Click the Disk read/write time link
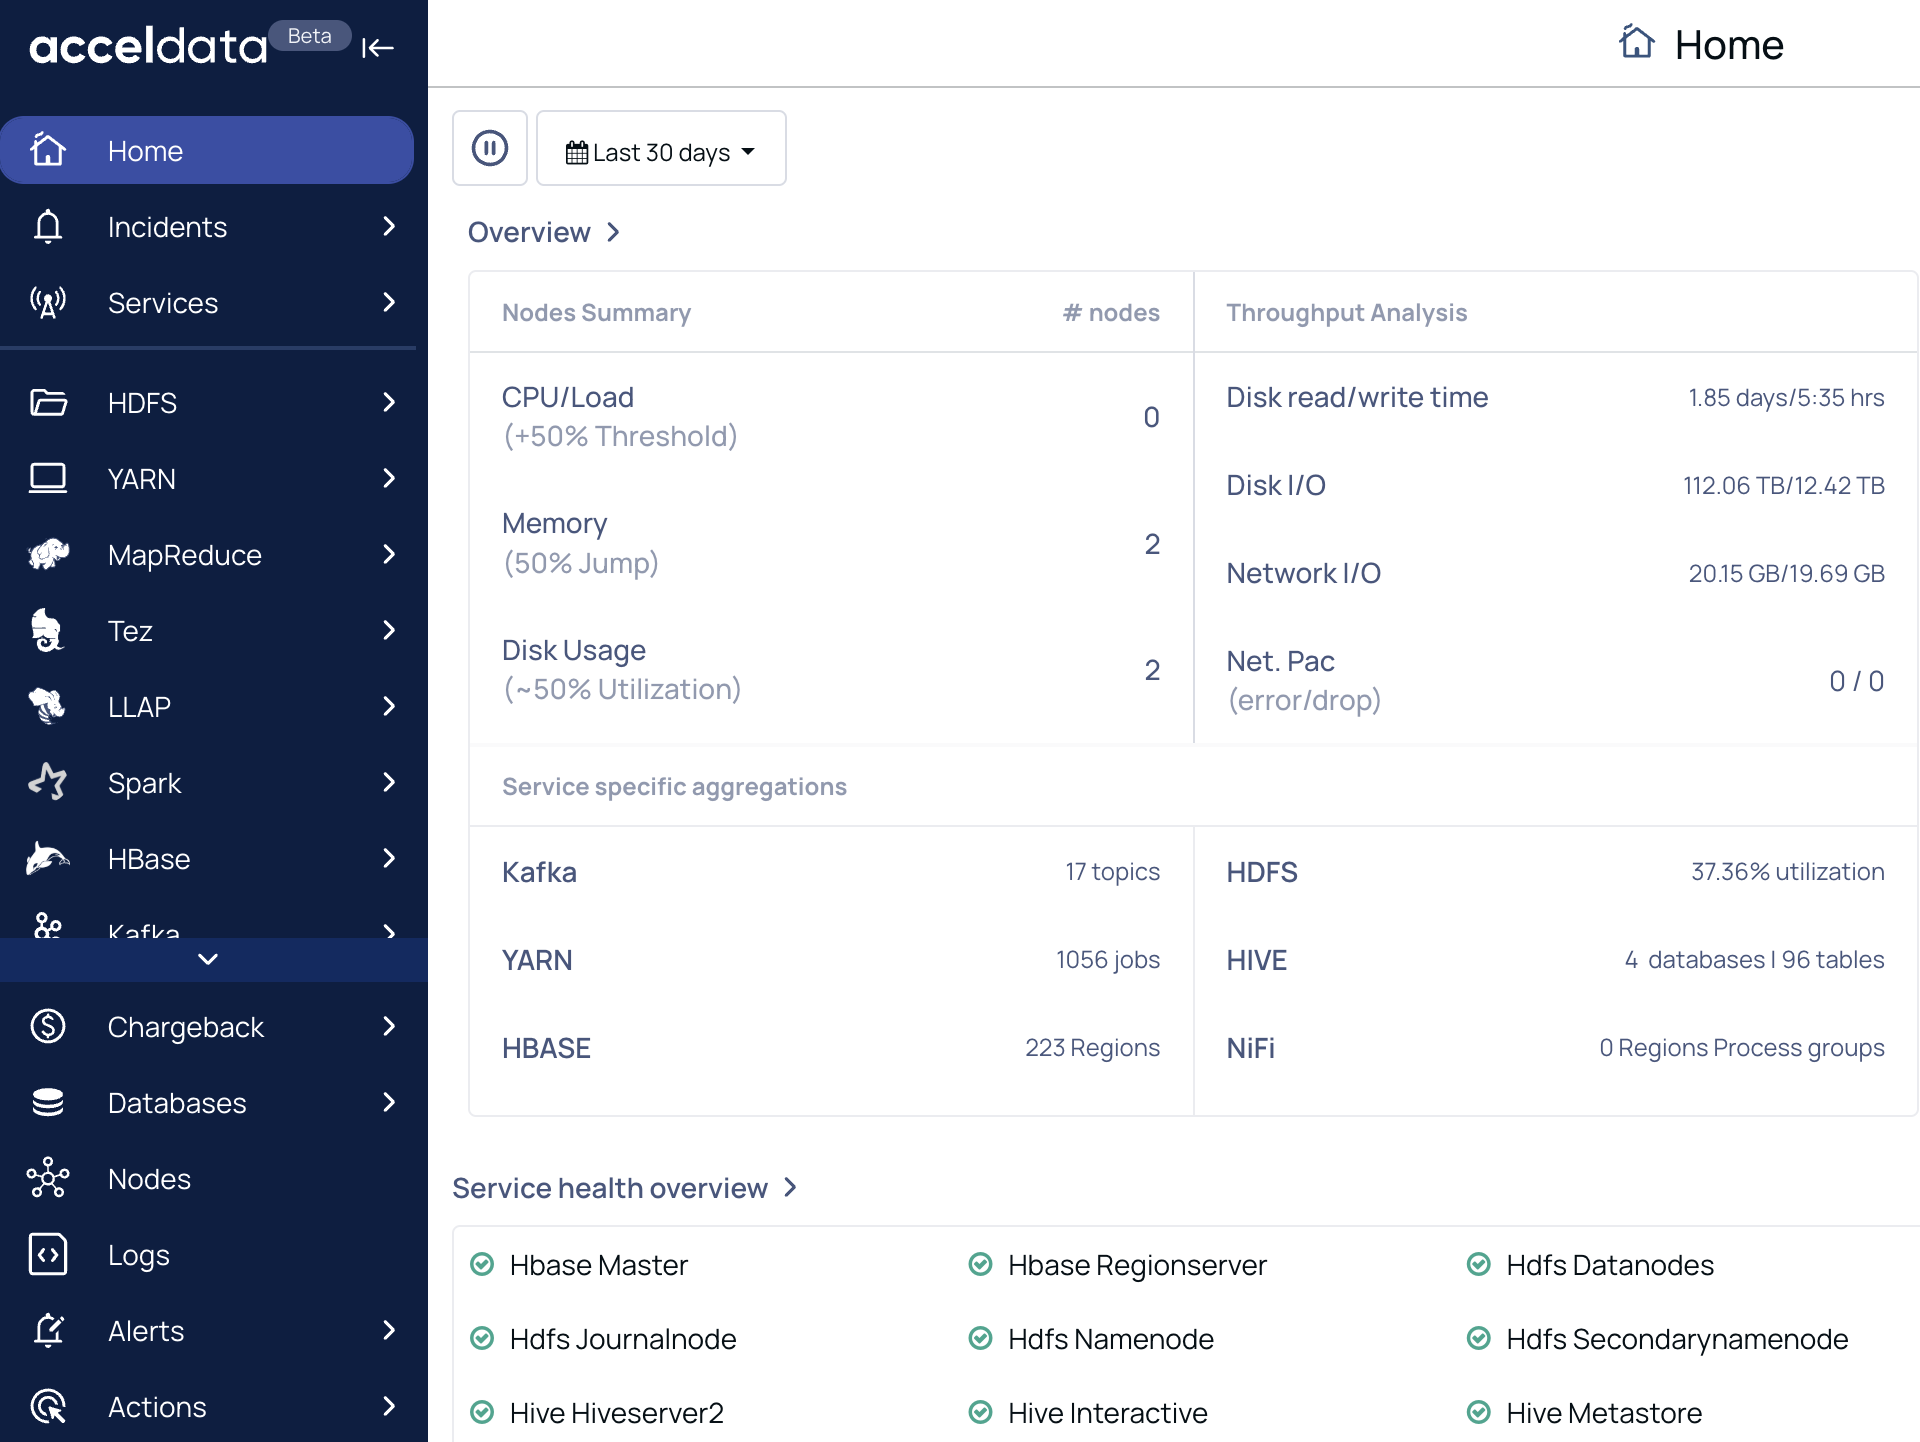 pyautogui.click(x=1357, y=397)
